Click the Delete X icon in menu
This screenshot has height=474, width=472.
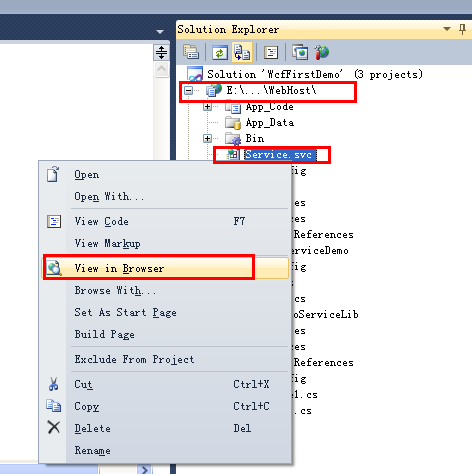tap(54, 427)
